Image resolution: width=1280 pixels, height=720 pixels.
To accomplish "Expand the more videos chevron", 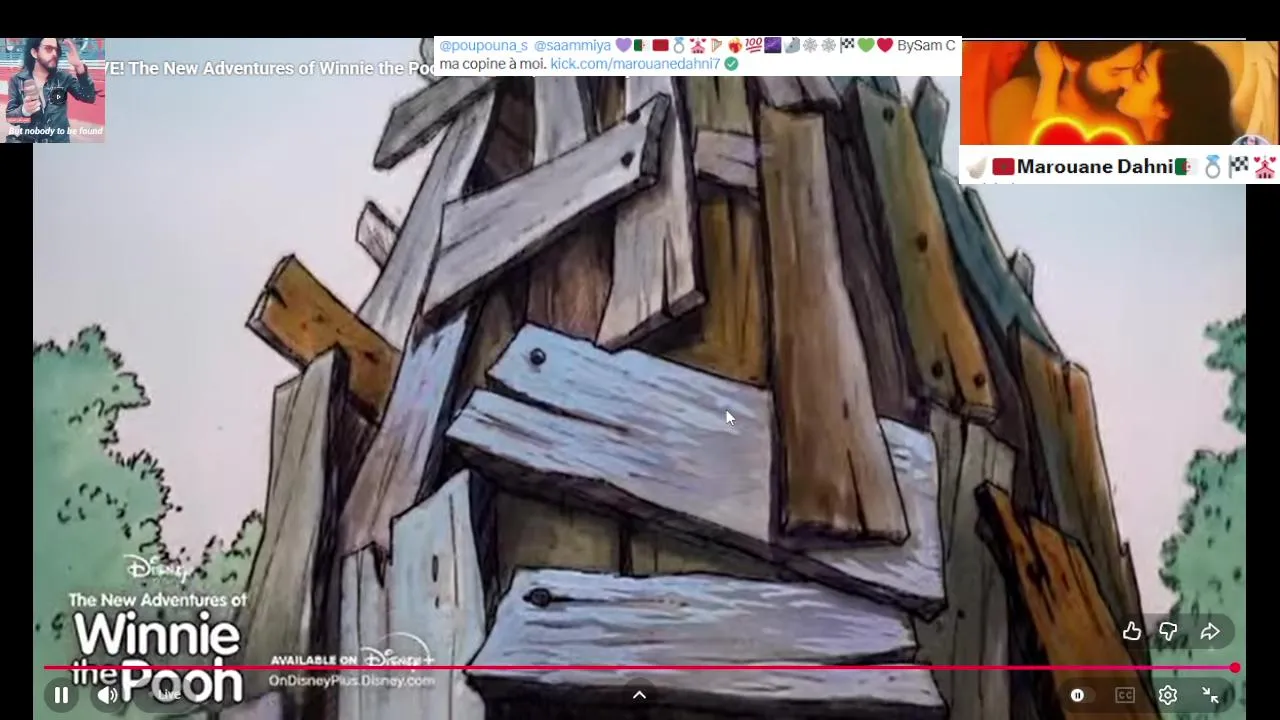I will click(x=639, y=695).
